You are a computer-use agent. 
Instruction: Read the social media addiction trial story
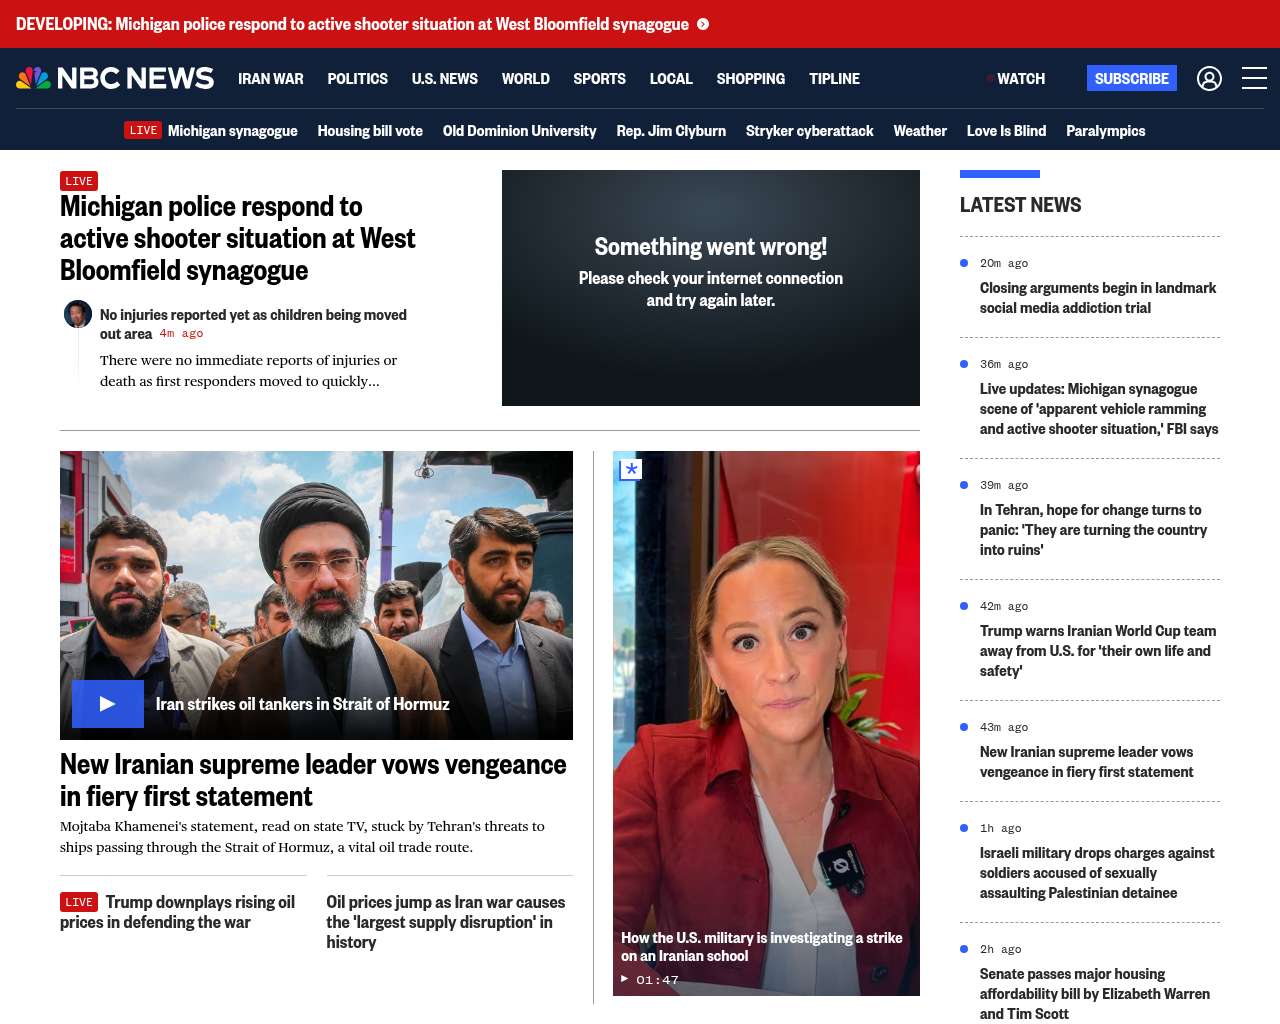pos(1097,298)
